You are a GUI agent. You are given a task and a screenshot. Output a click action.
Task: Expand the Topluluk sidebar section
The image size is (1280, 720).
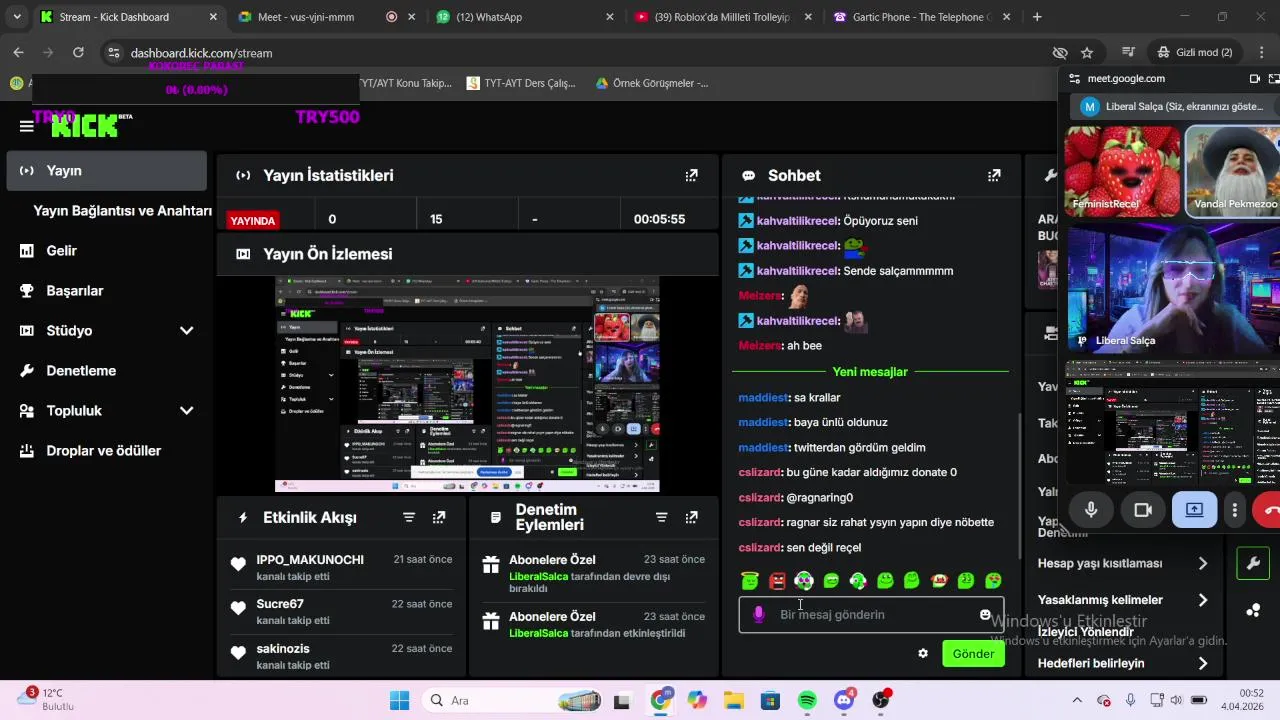click(x=186, y=410)
